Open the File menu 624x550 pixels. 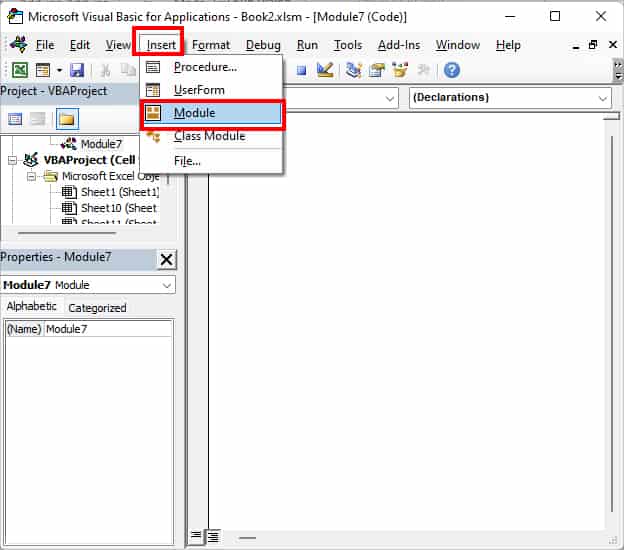point(45,45)
